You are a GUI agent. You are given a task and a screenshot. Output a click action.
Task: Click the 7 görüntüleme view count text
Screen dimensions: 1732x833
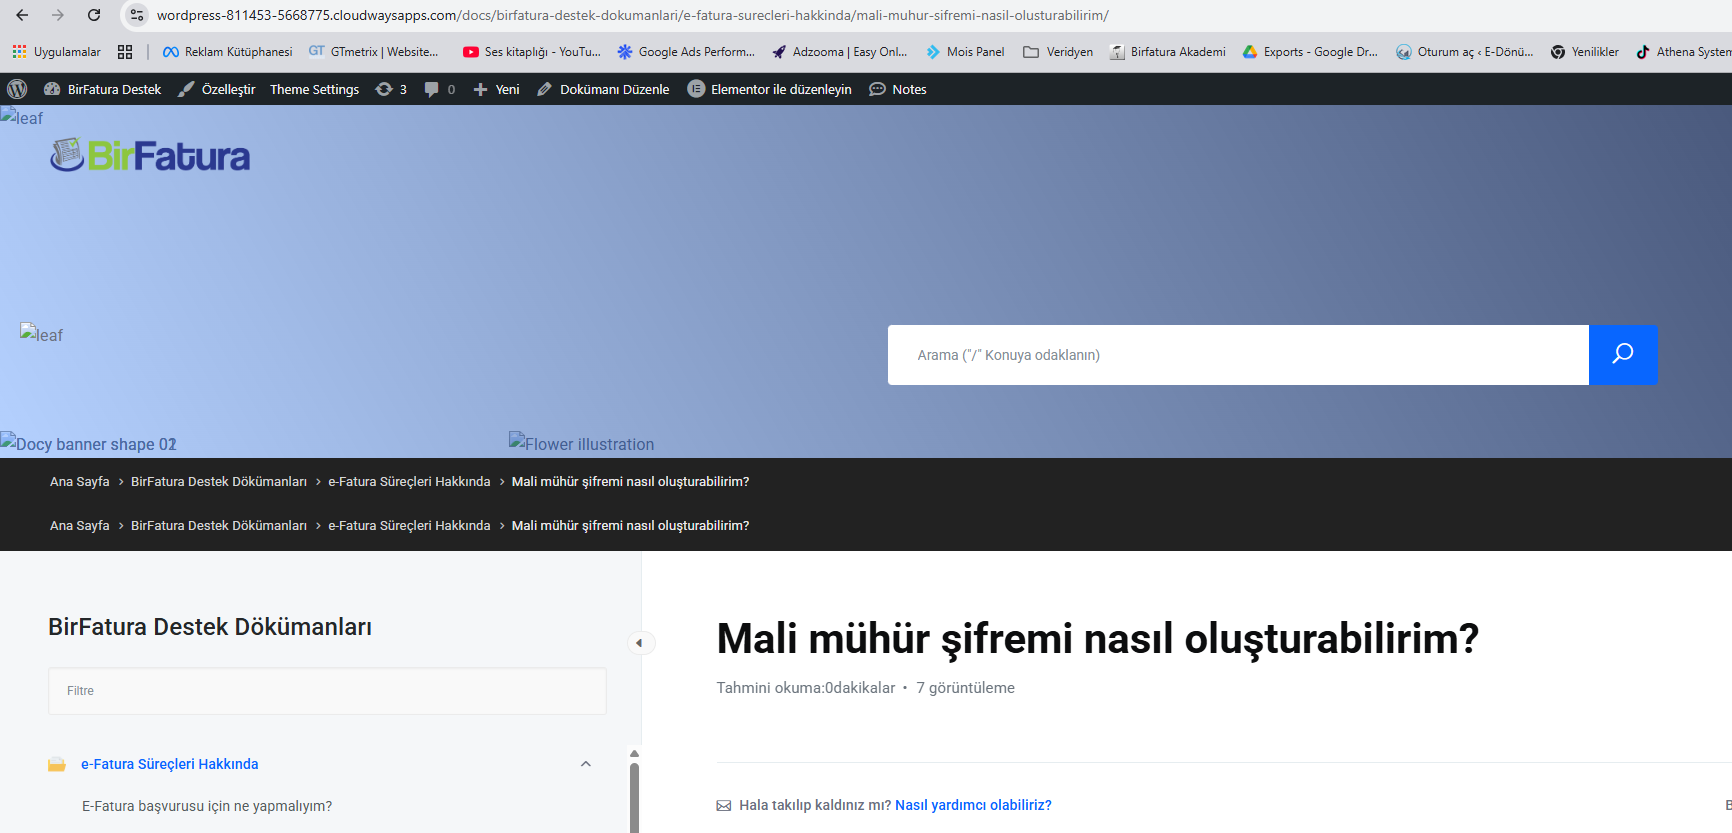[x=966, y=688]
